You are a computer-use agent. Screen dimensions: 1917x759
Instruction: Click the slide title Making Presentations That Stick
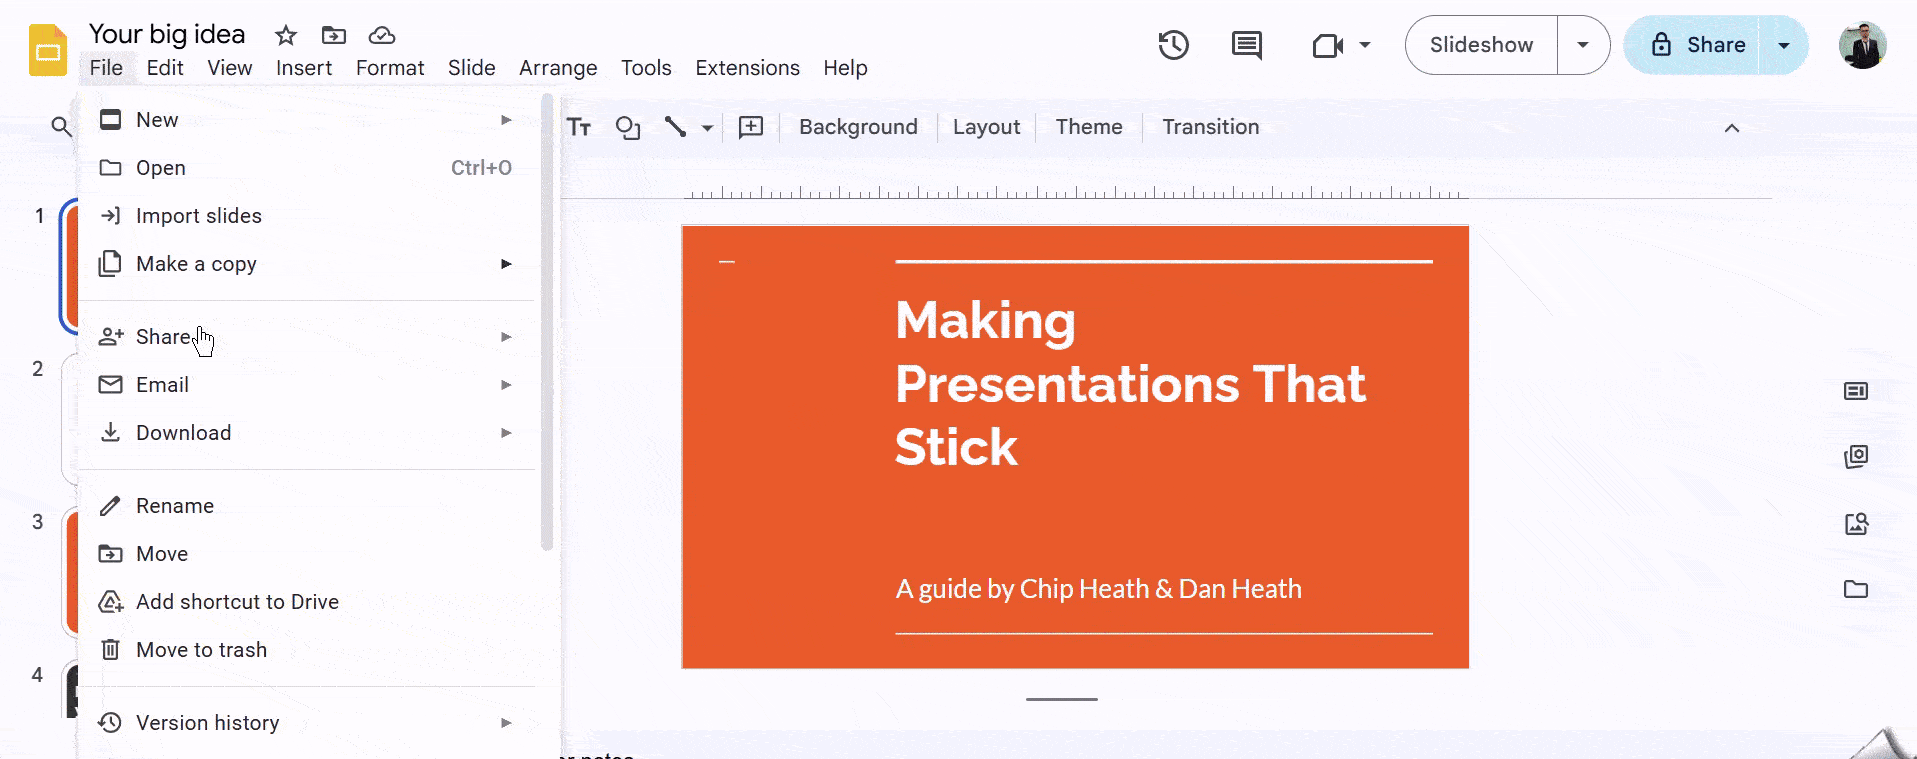pos(1130,383)
